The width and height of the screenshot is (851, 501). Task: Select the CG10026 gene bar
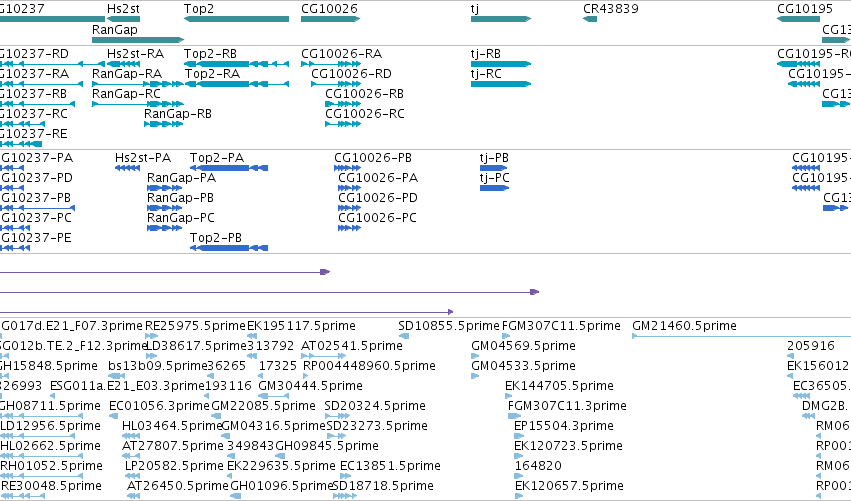tap(331, 19)
